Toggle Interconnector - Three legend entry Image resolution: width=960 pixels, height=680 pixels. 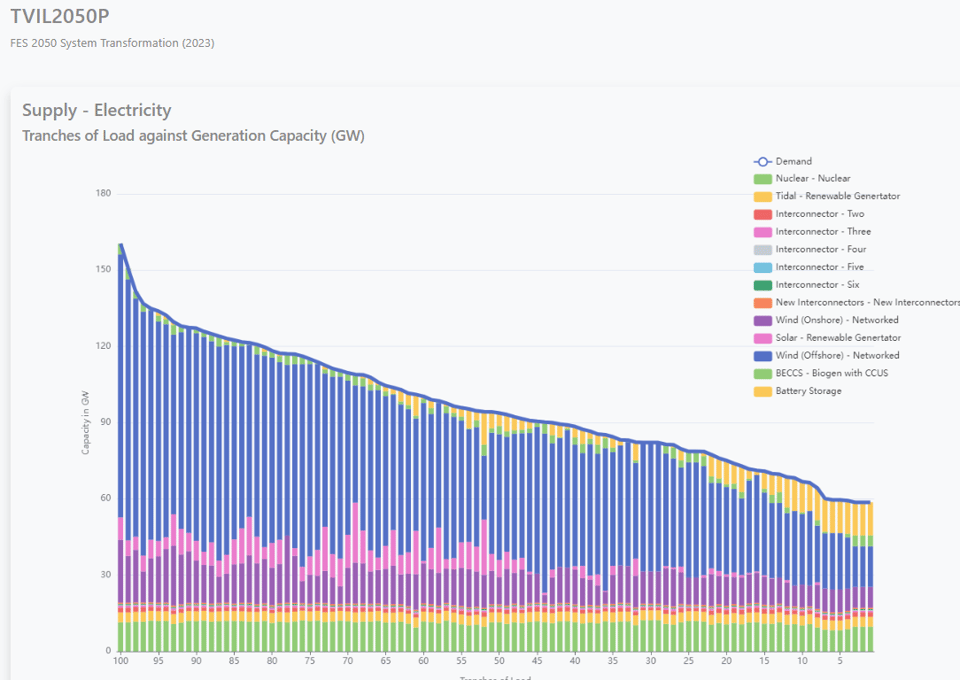pyautogui.click(x=812, y=232)
